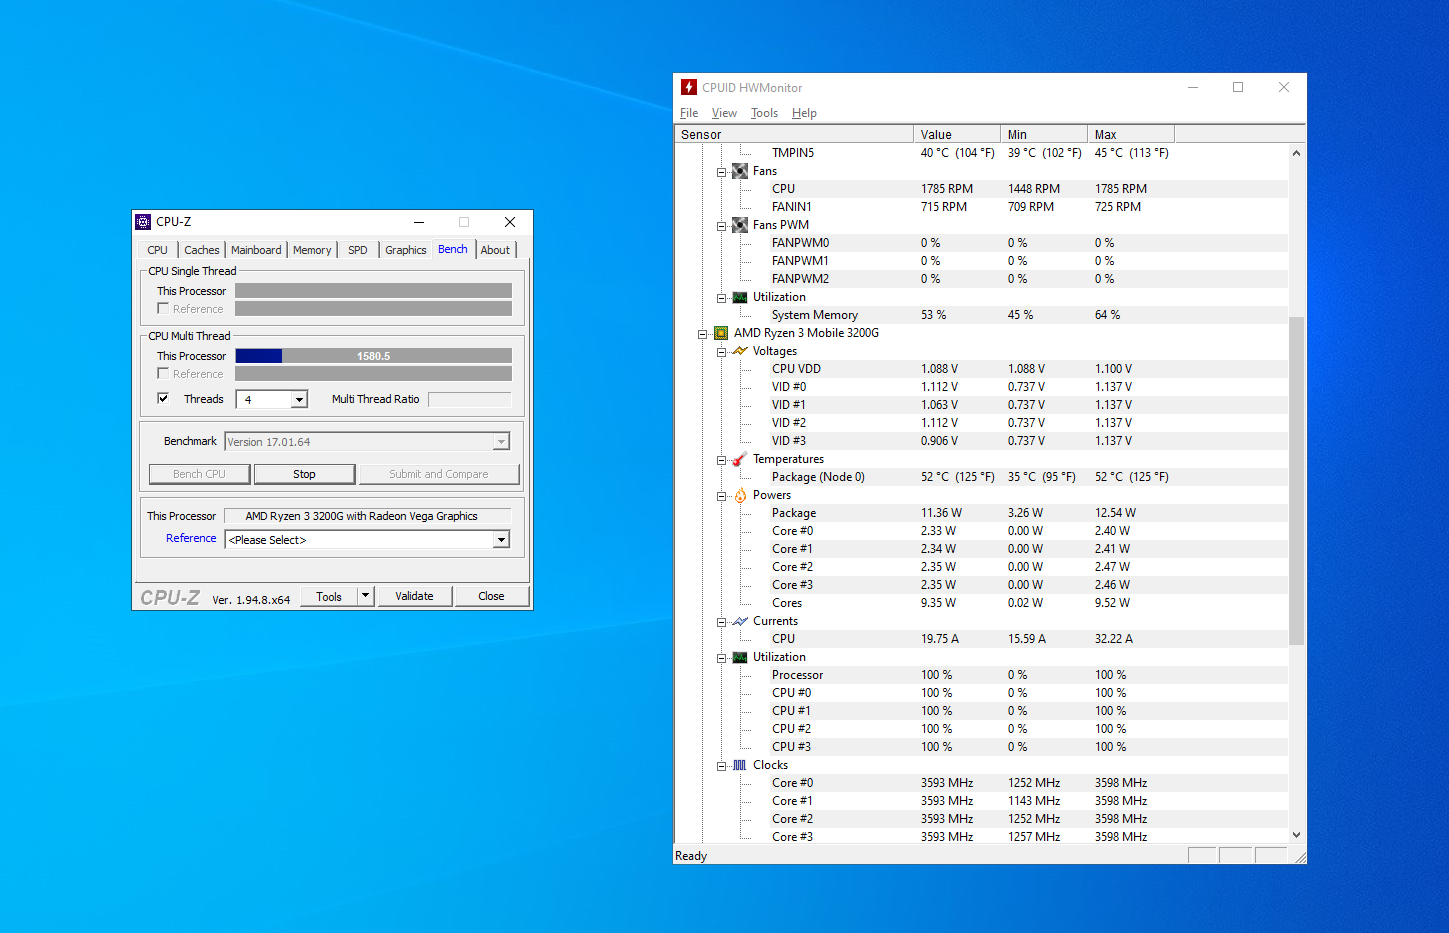Click the Fans PWM category icon
Viewport: 1449px width, 933px height.
point(740,225)
